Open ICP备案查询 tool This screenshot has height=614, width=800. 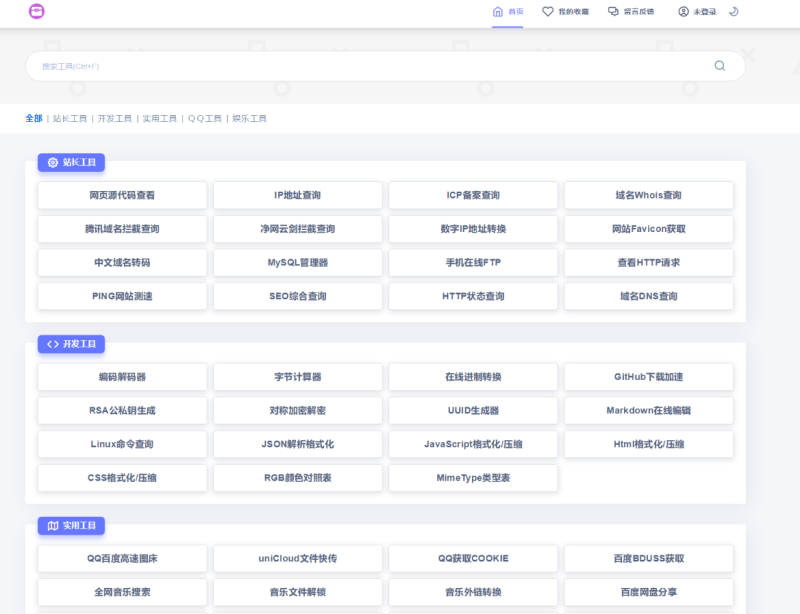point(473,195)
